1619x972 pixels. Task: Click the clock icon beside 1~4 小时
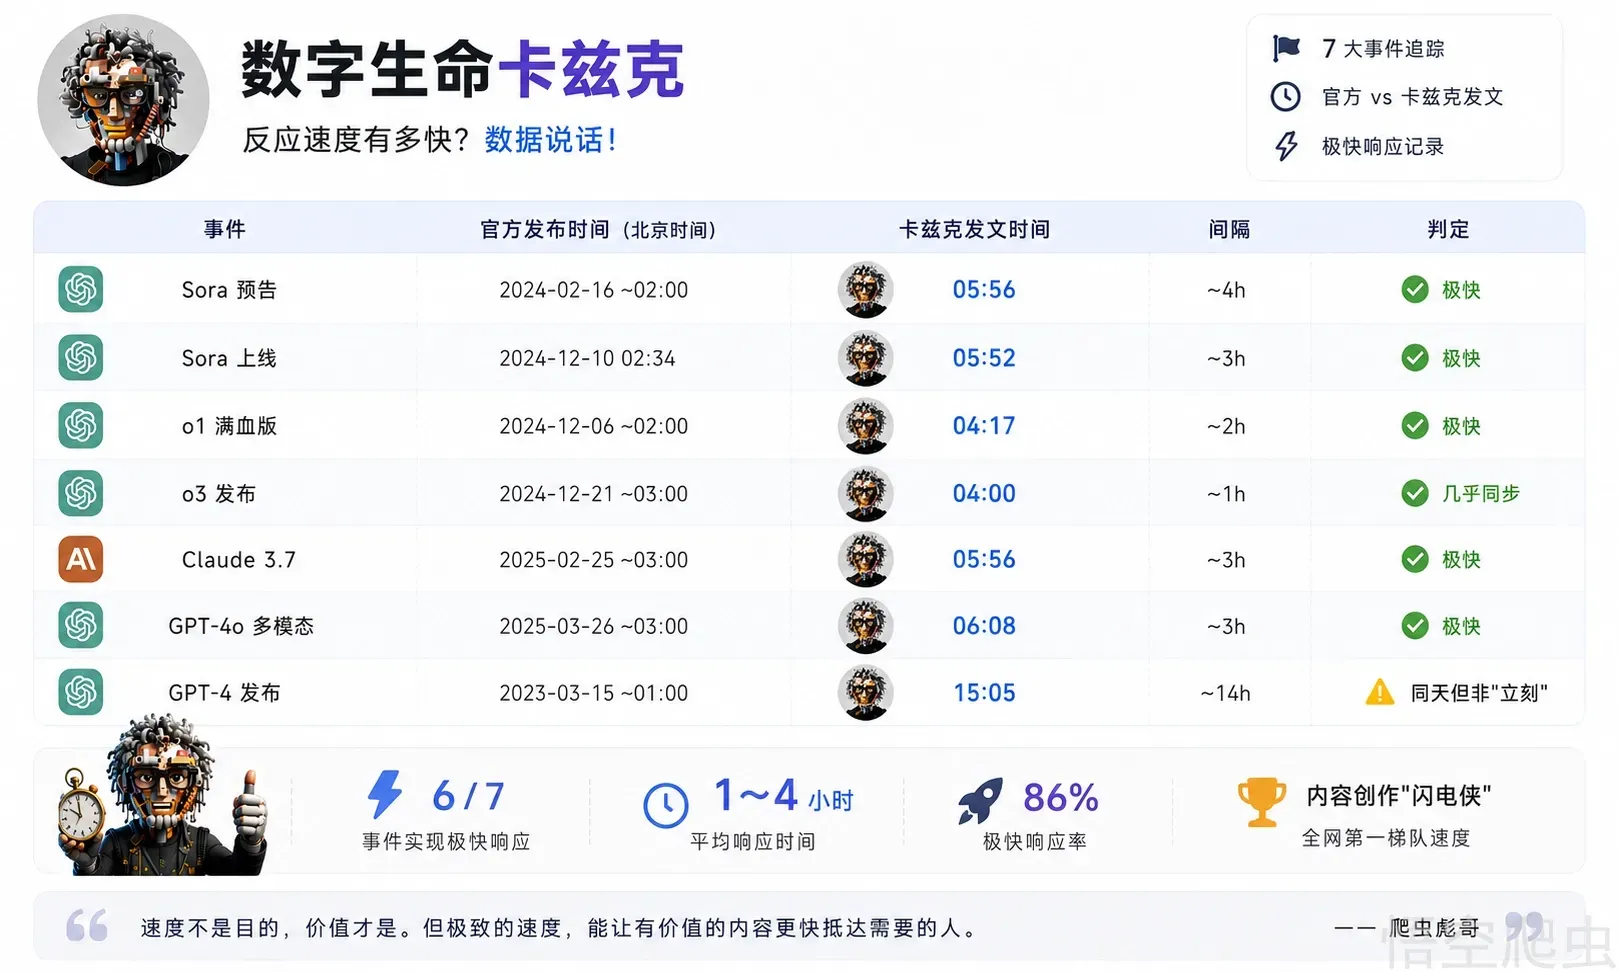[x=666, y=805]
